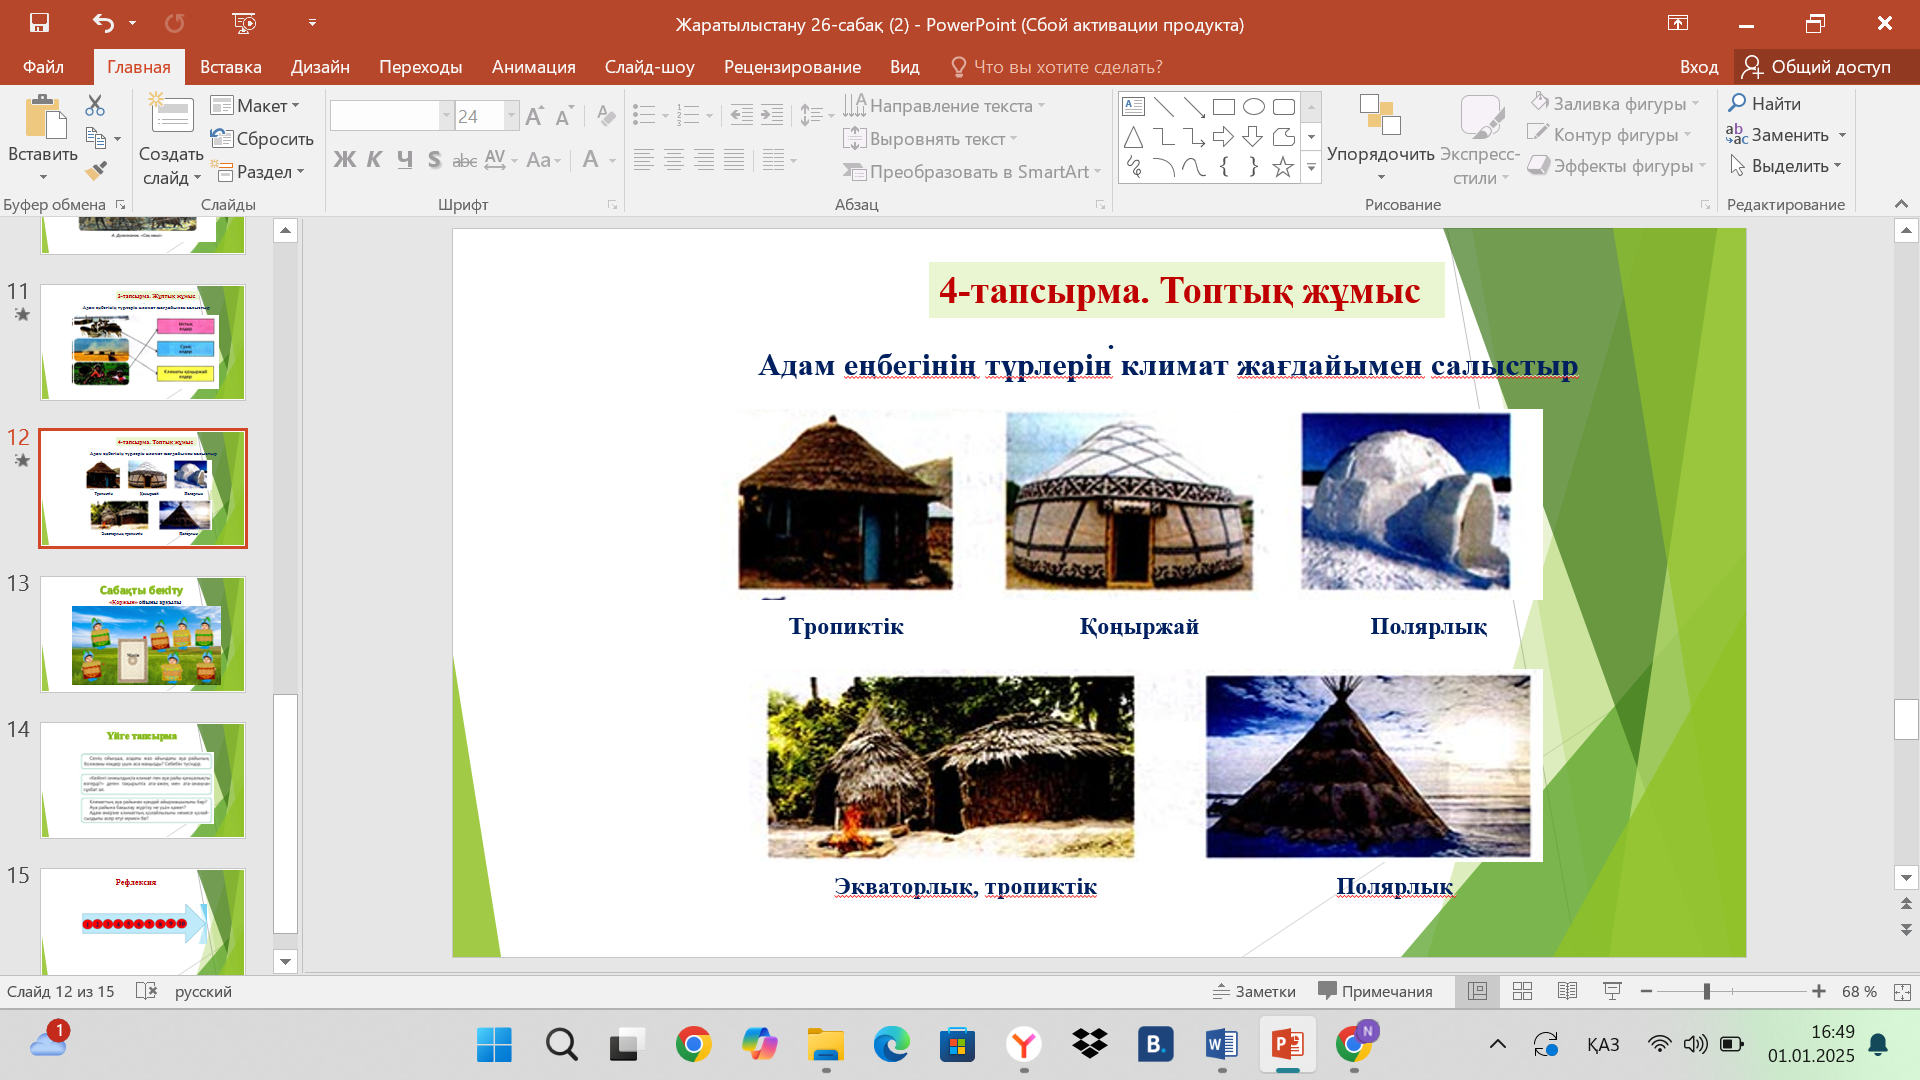
Task: Click the Save icon in title bar
Action: click(39, 23)
